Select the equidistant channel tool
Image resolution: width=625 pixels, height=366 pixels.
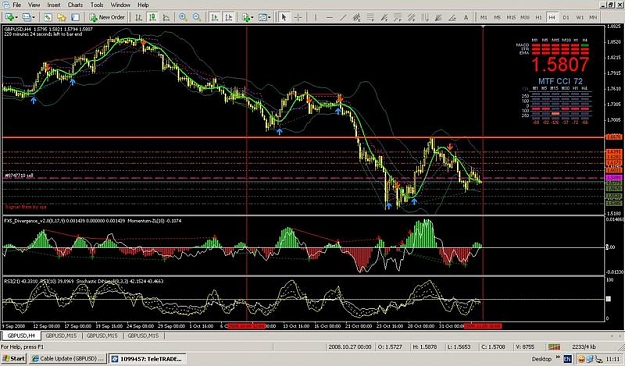click(356, 17)
